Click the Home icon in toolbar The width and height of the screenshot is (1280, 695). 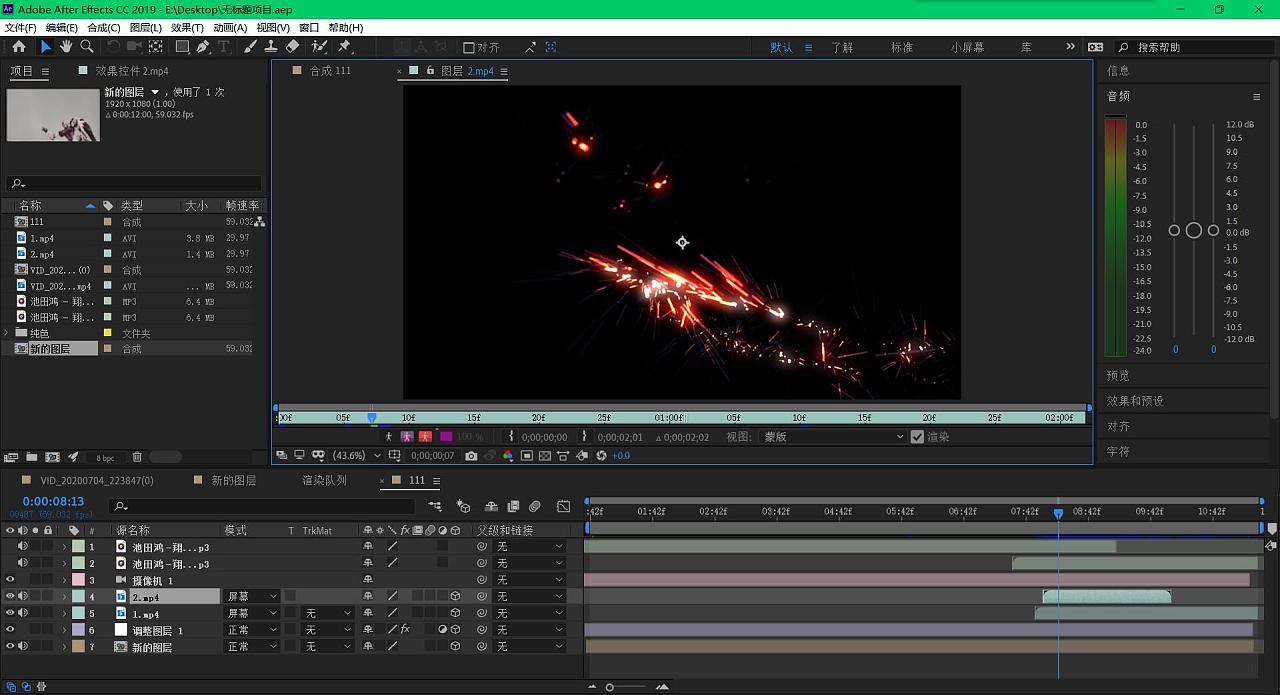pyautogui.click(x=19, y=47)
